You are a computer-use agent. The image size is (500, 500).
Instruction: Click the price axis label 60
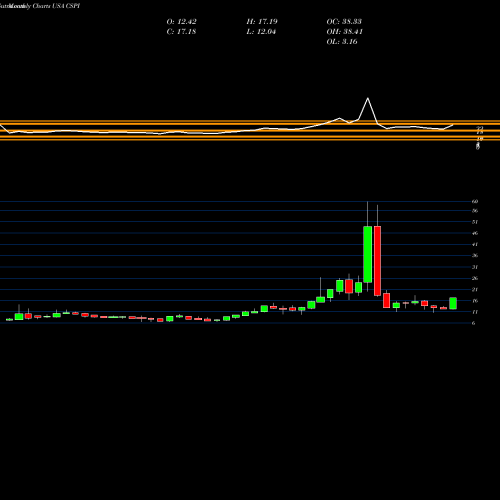[475, 201]
